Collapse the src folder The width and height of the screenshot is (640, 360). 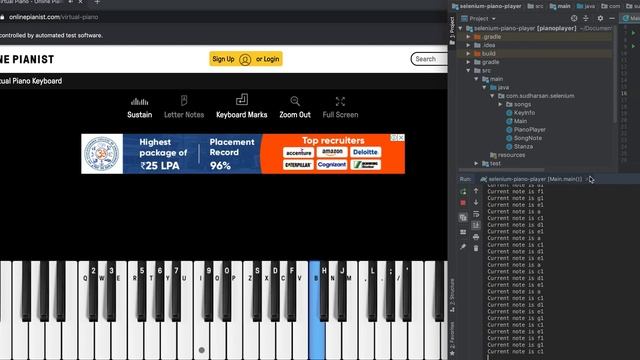[x=469, y=71]
